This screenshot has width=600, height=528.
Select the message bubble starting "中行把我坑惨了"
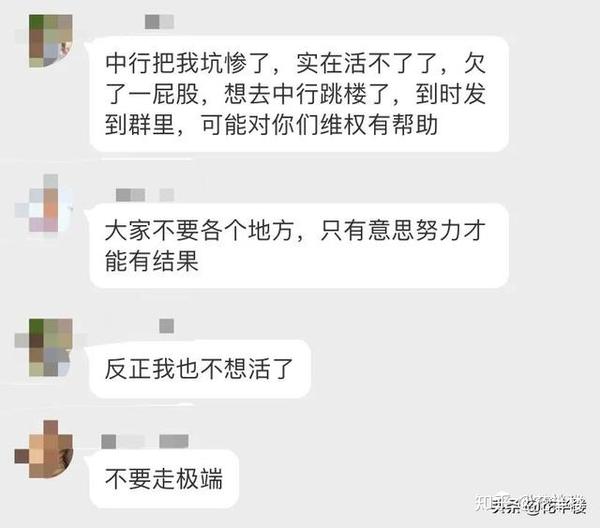[x=299, y=94]
